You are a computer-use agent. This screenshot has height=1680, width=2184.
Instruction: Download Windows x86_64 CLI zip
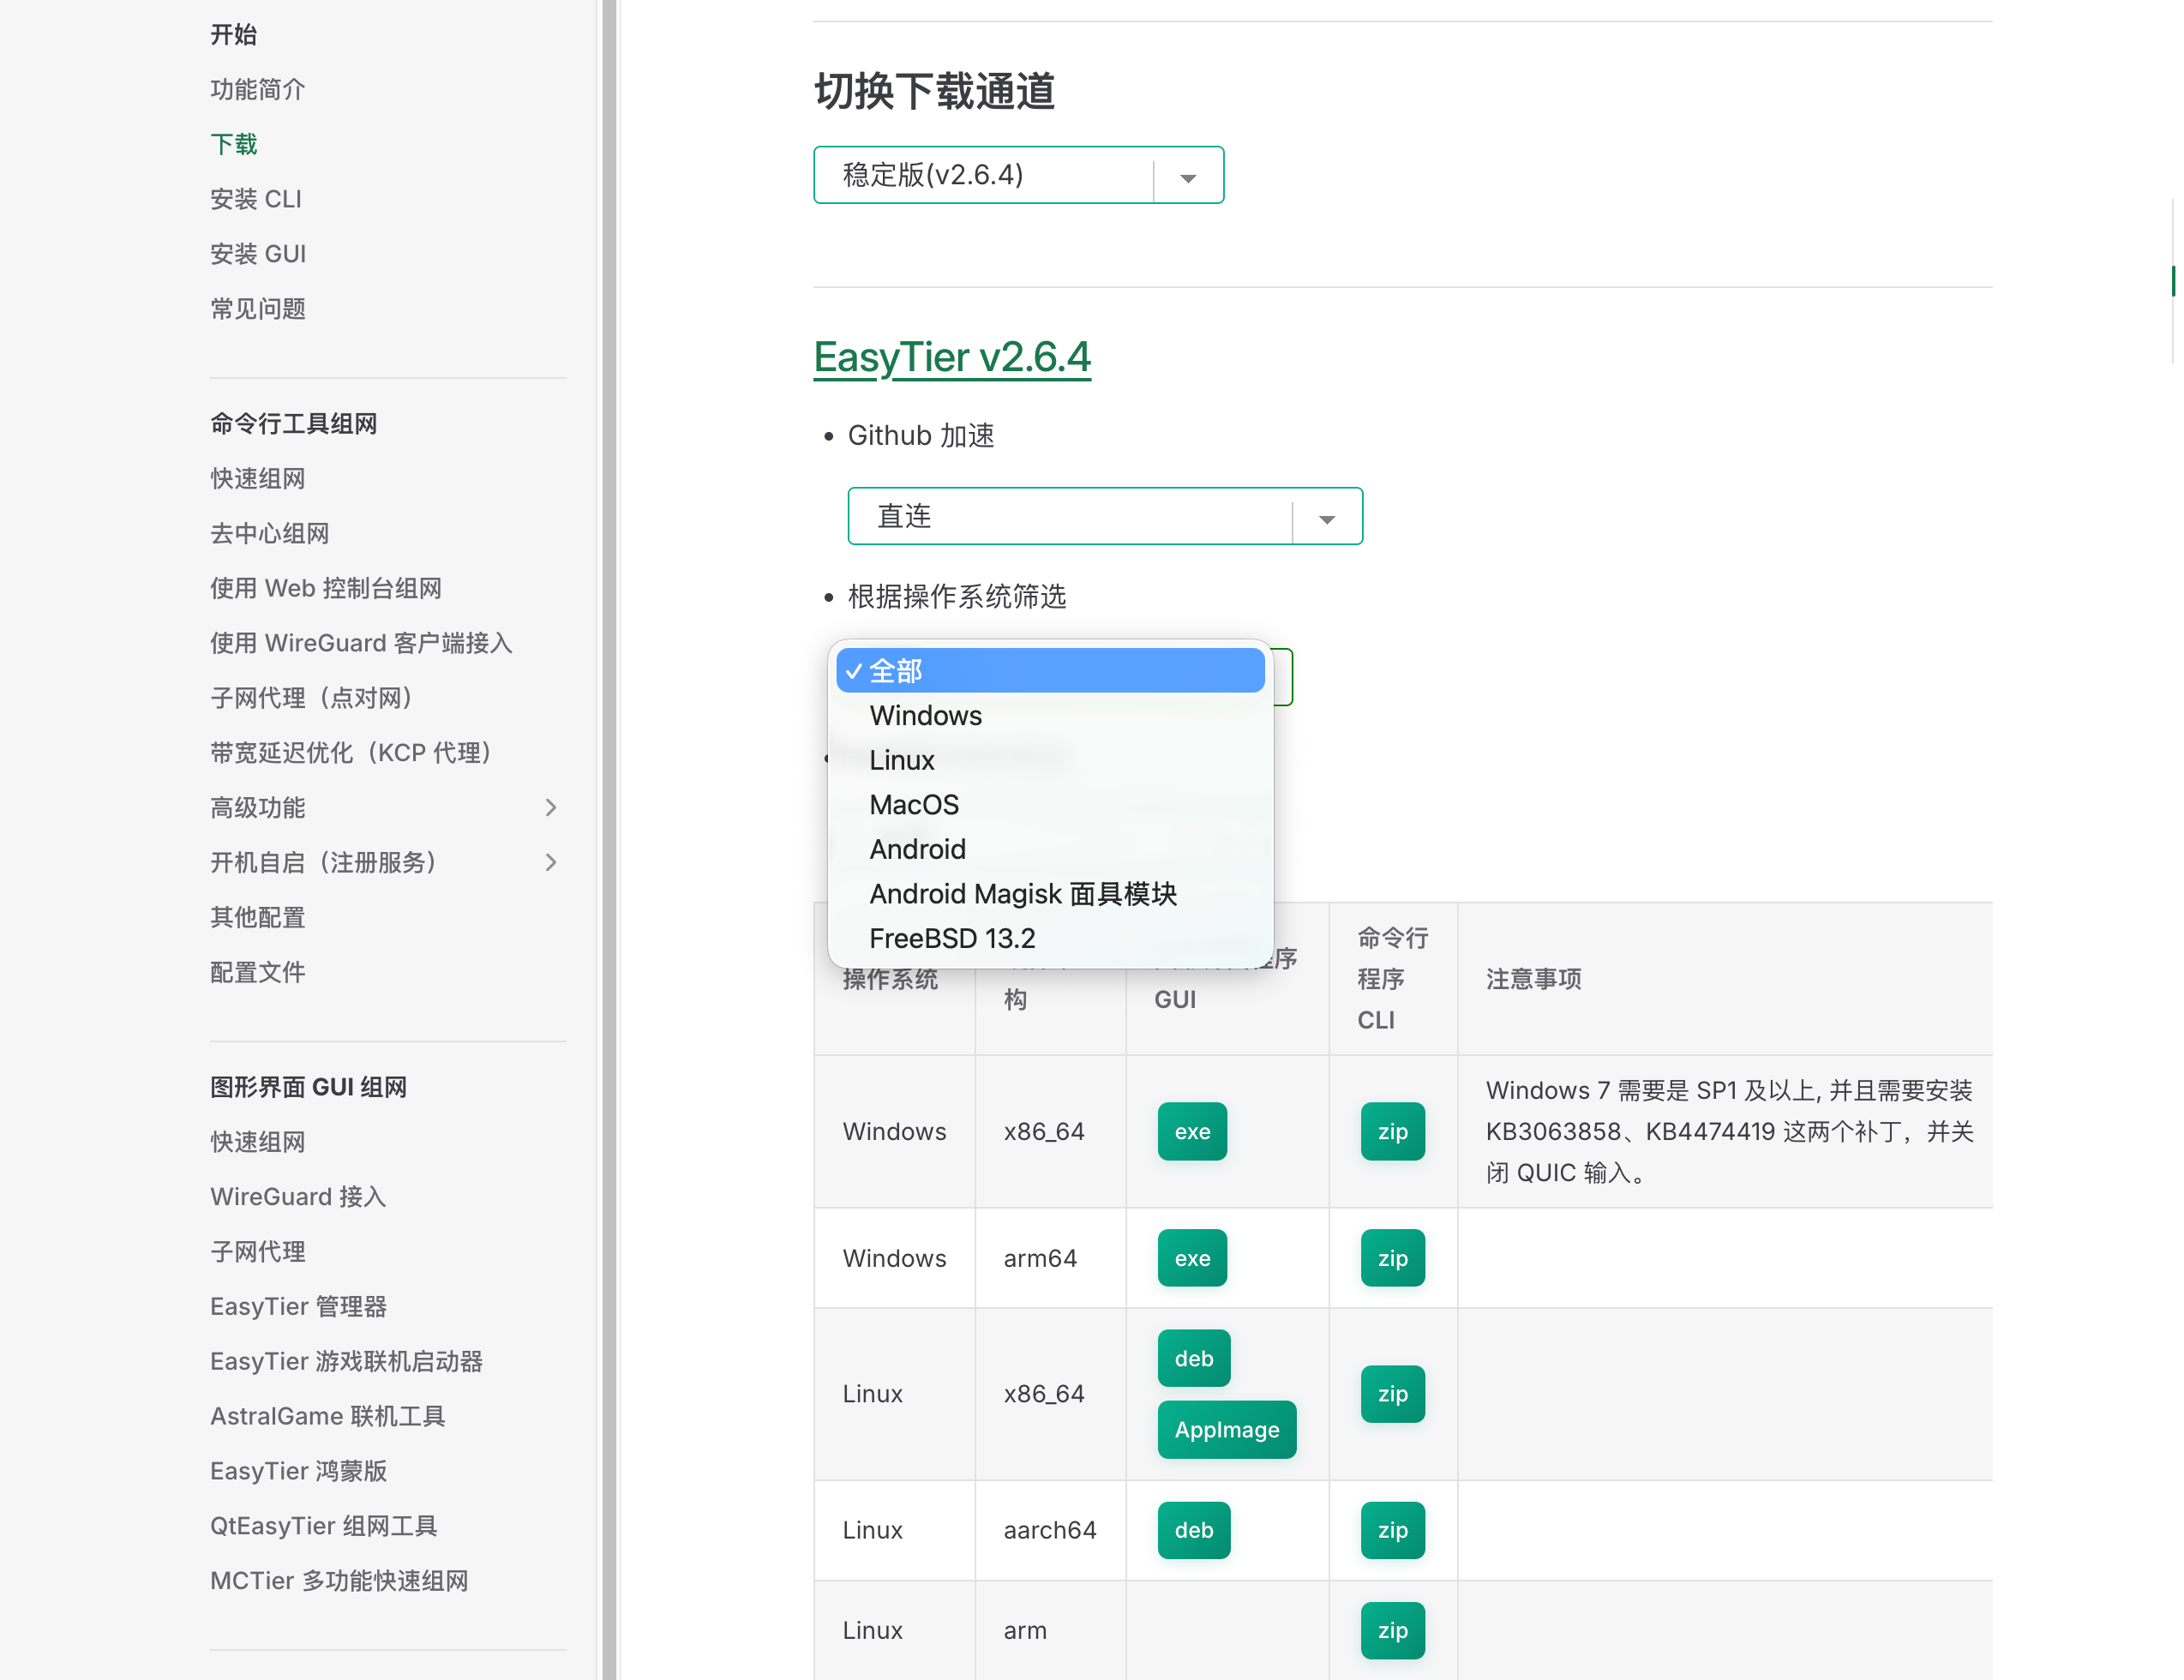[x=1392, y=1131]
